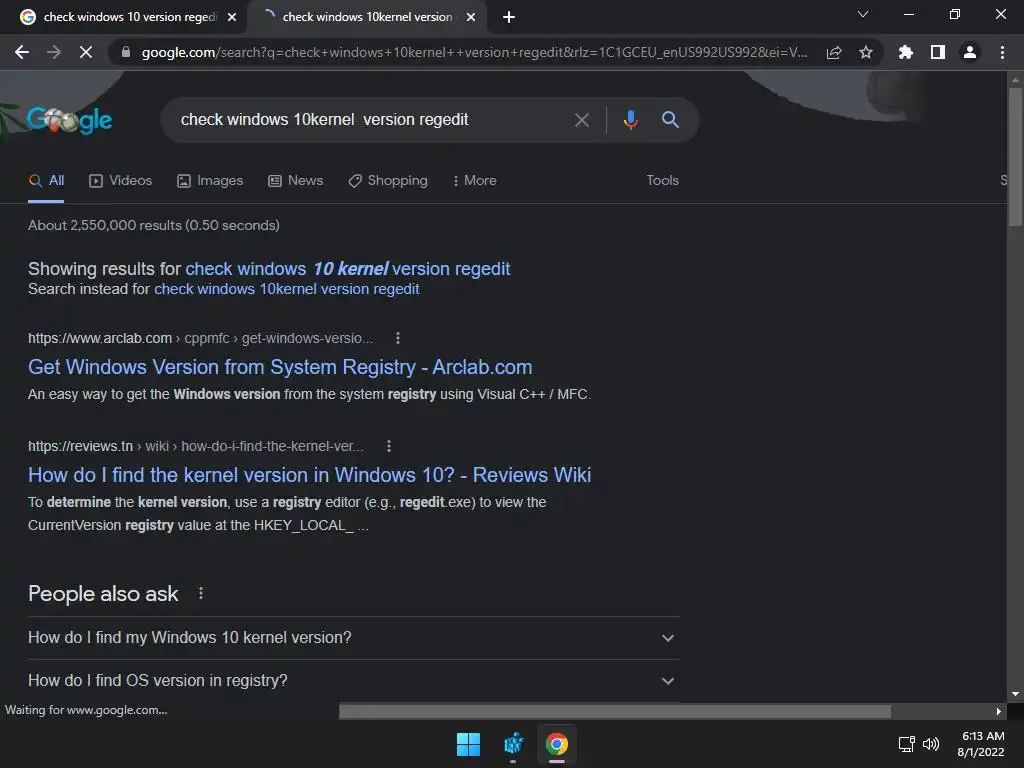Open People also ask options menu

[x=200, y=594]
